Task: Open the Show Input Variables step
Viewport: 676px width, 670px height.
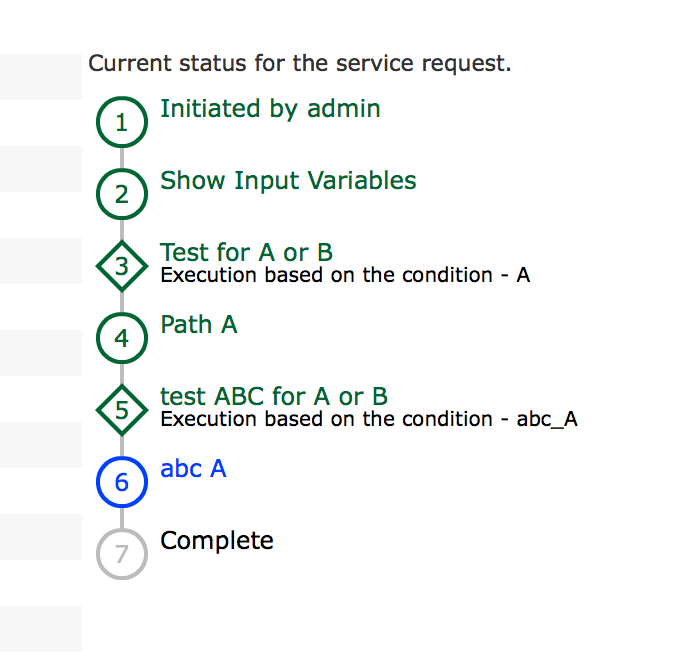Action: (x=288, y=180)
